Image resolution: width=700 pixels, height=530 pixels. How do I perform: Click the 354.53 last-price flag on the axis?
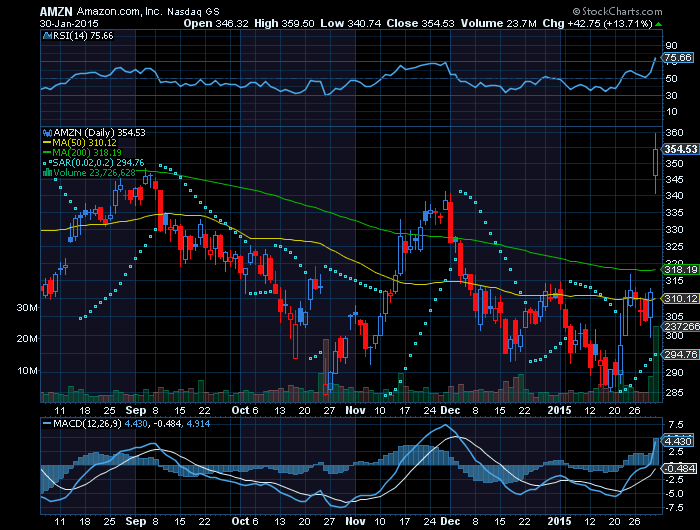(680, 149)
